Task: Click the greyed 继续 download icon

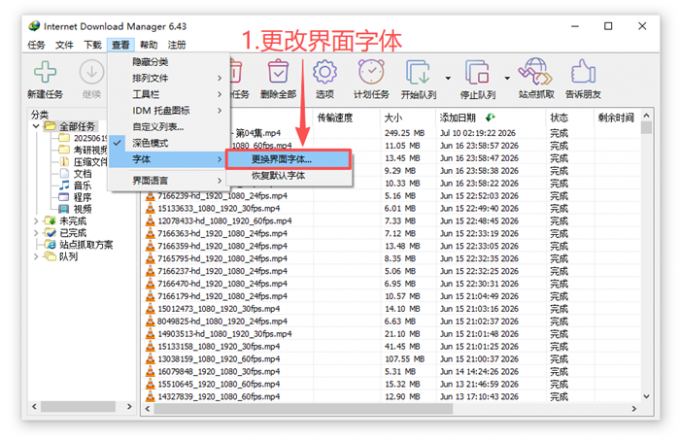Action: coord(92,72)
